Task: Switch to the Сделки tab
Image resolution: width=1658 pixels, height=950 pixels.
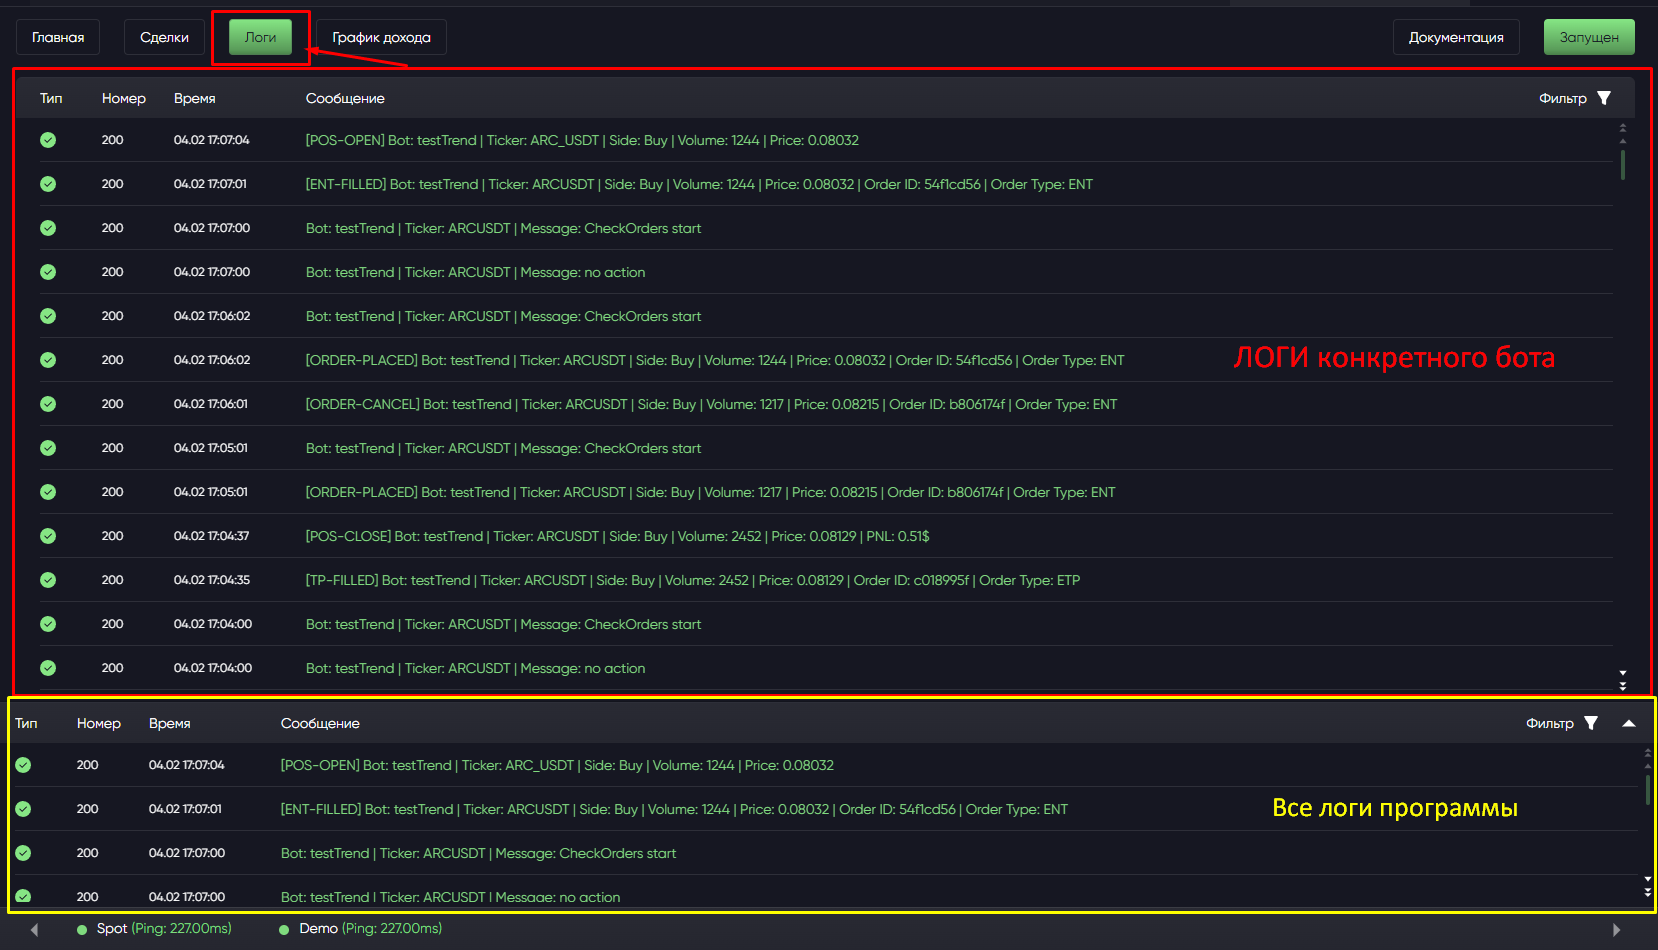Action: (164, 37)
